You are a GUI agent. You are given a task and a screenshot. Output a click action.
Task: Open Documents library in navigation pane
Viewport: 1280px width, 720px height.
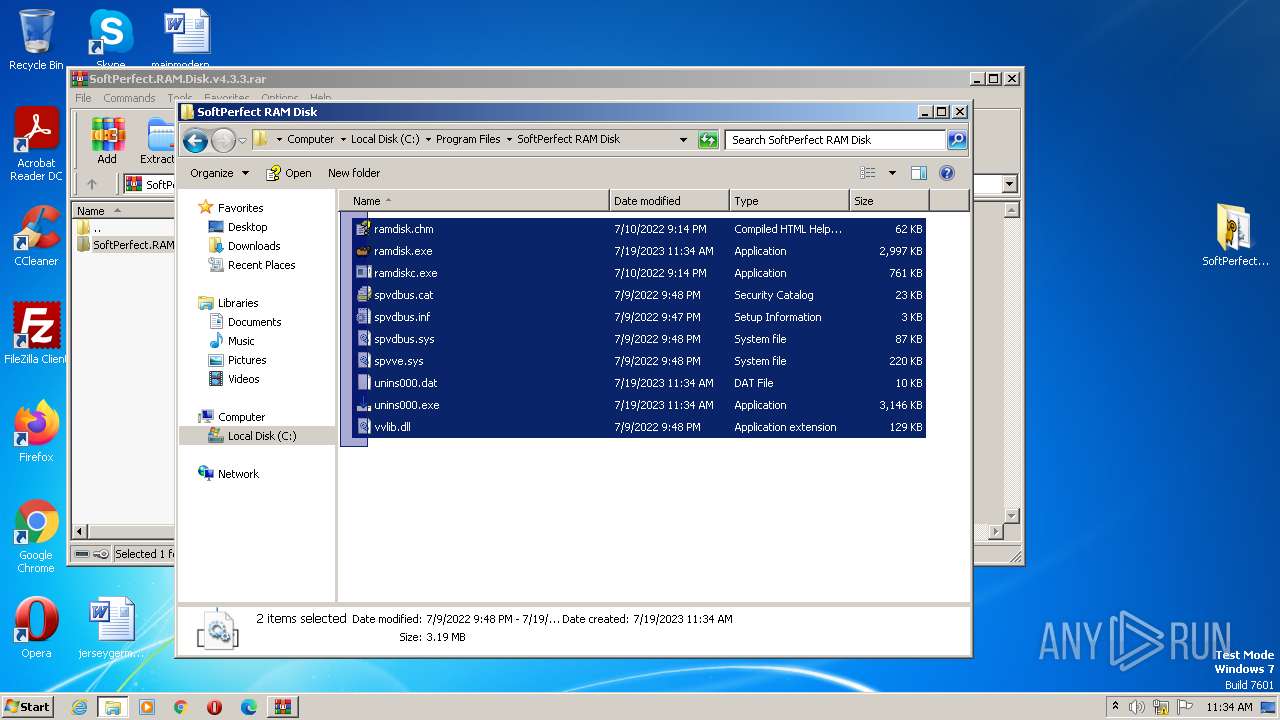[x=245, y=322]
